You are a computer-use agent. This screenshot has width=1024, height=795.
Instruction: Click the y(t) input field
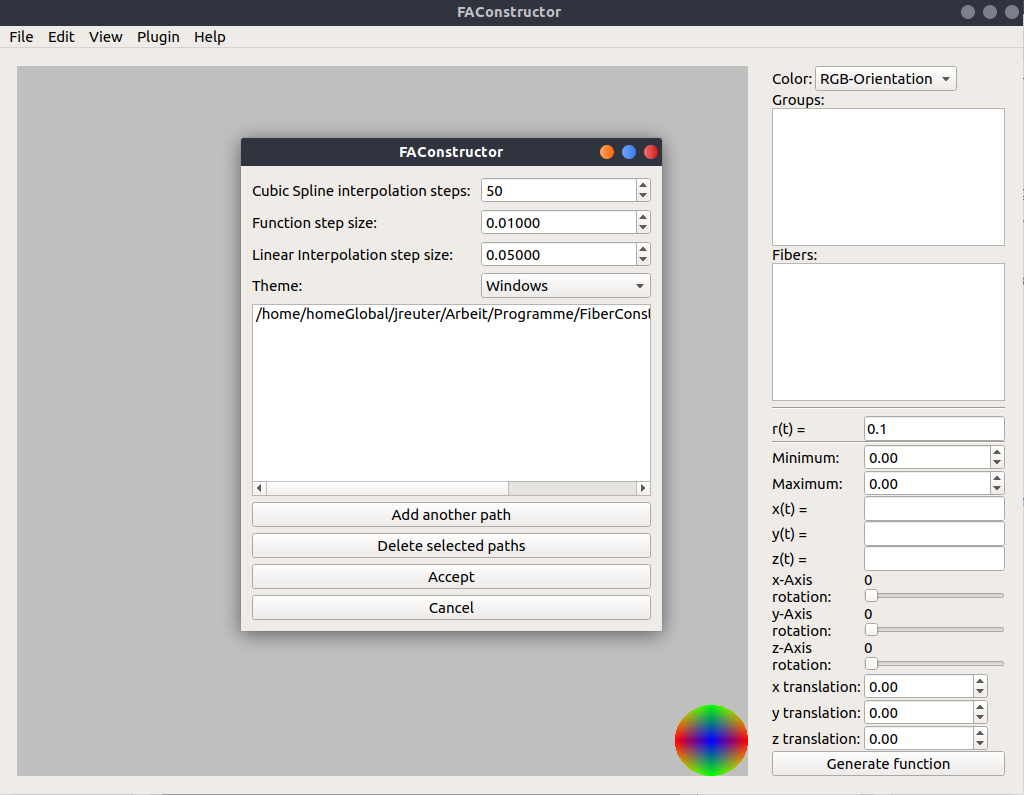[934, 534]
